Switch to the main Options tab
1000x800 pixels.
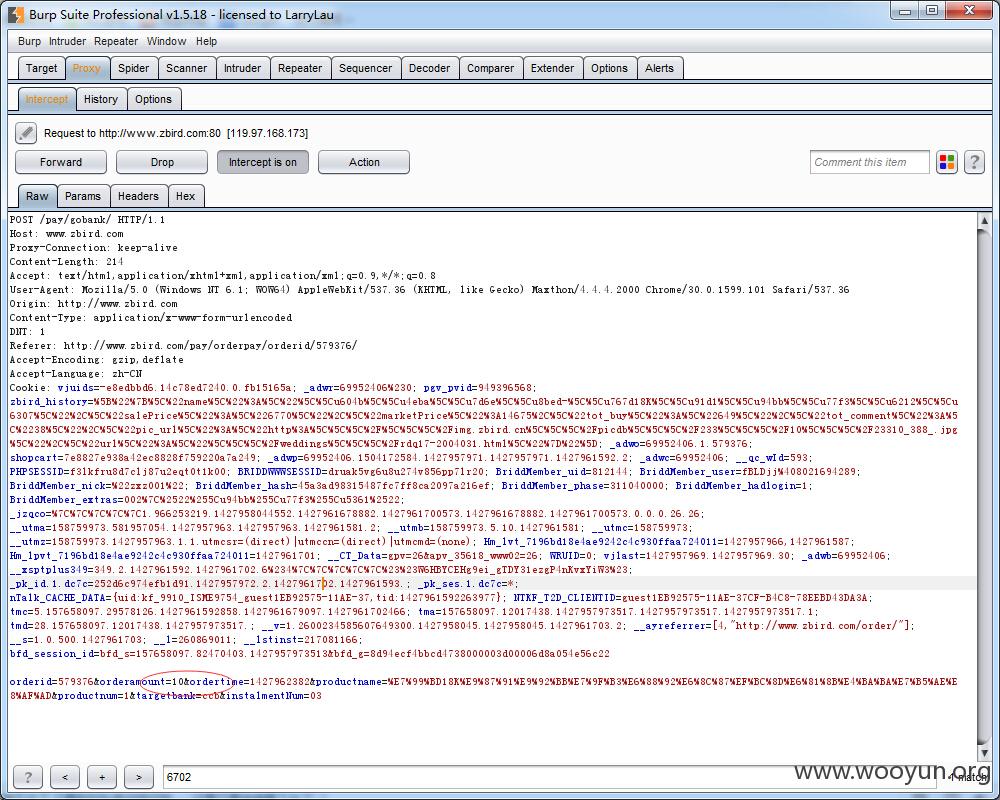pos(609,68)
